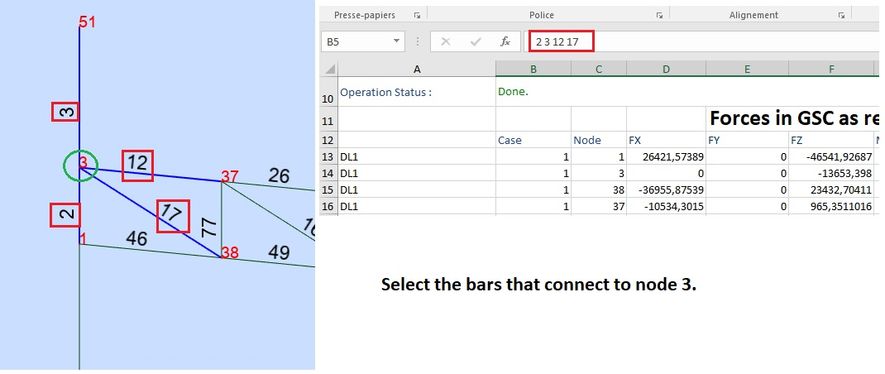This screenshot has width=885, height=374.
Task: Click the DL1 cell in row 15
Action: coord(417,190)
